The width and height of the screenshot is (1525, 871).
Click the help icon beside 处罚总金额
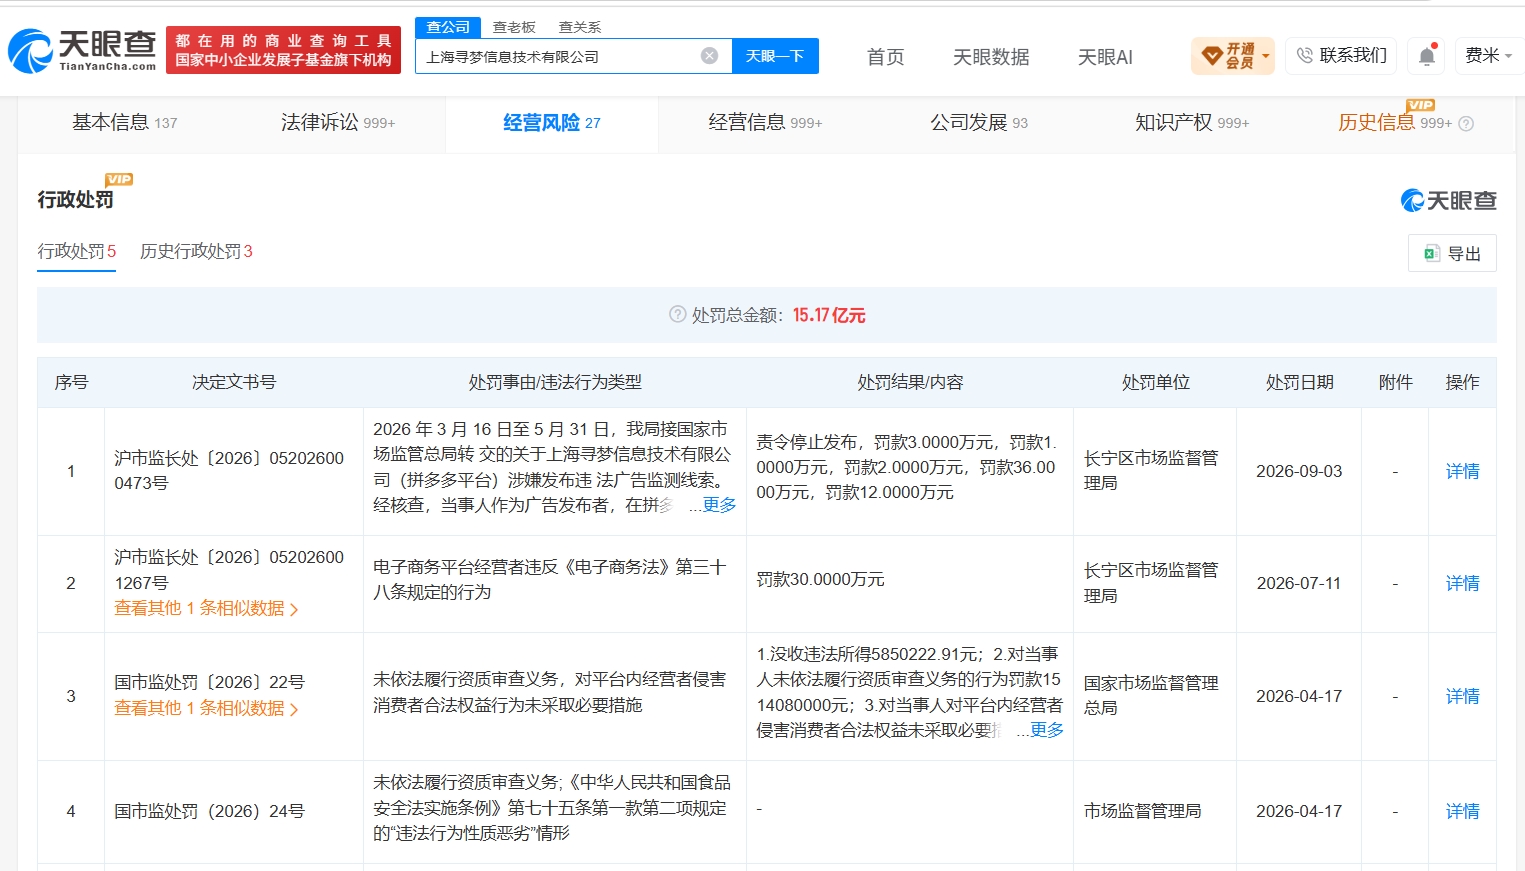(x=677, y=315)
